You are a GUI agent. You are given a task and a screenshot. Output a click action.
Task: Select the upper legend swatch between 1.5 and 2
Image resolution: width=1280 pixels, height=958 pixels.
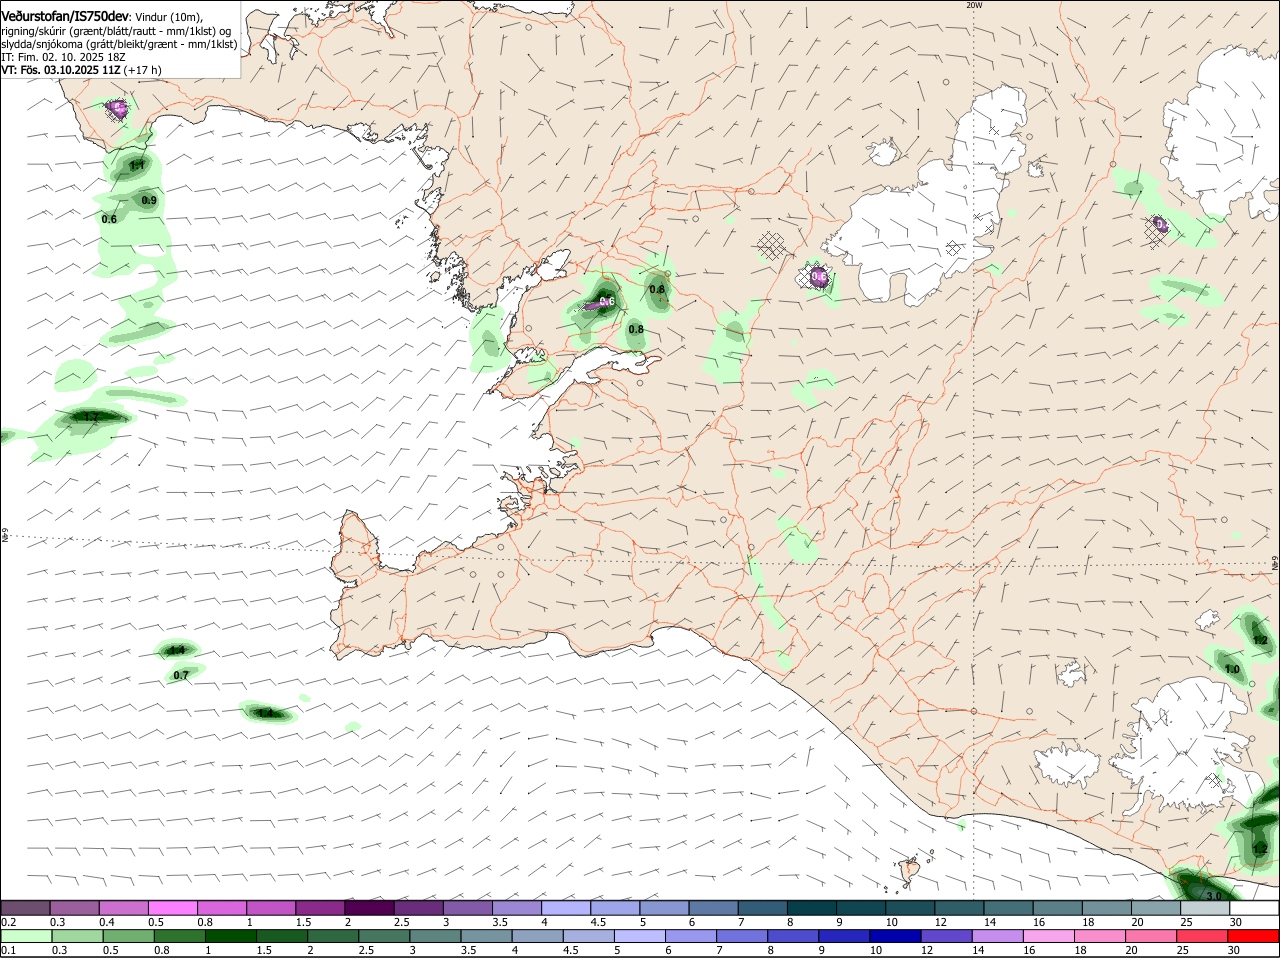pos(320,907)
